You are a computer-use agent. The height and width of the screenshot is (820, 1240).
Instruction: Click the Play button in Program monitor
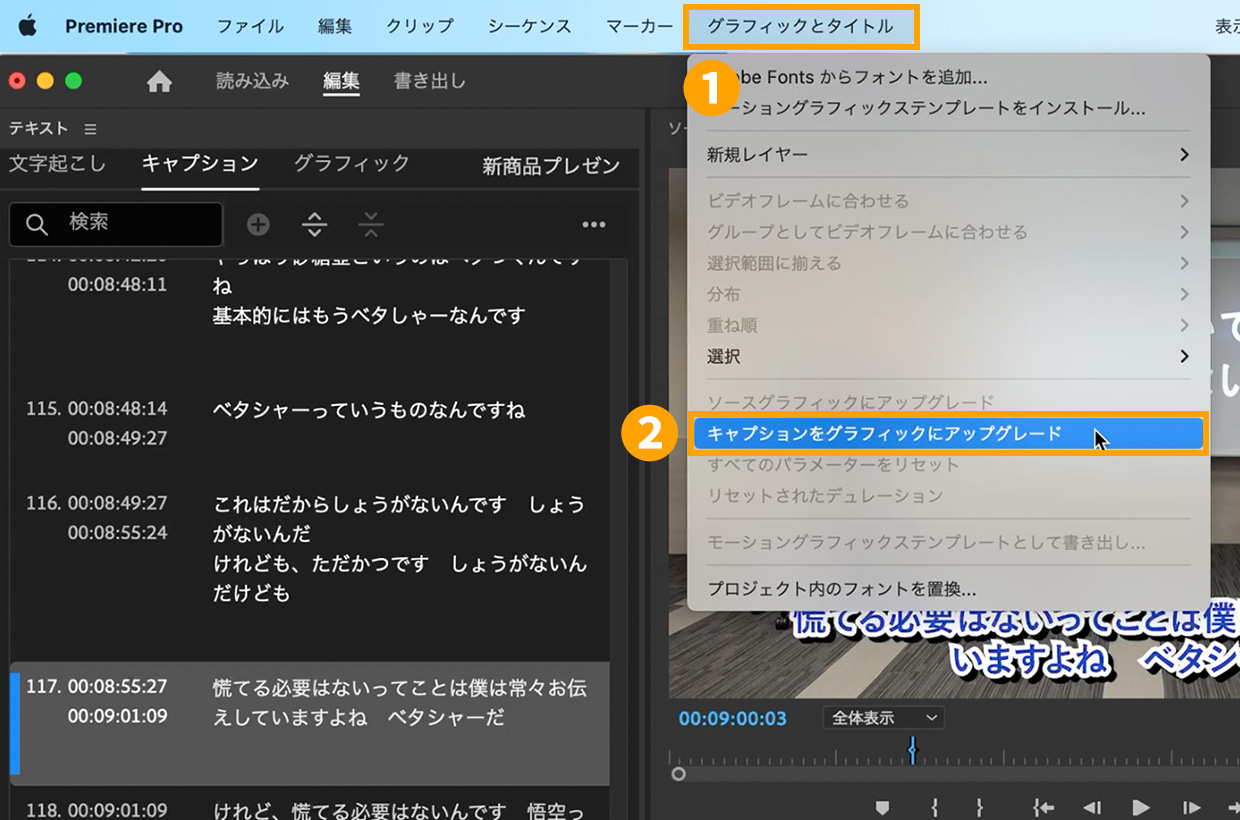click(x=1141, y=807)
